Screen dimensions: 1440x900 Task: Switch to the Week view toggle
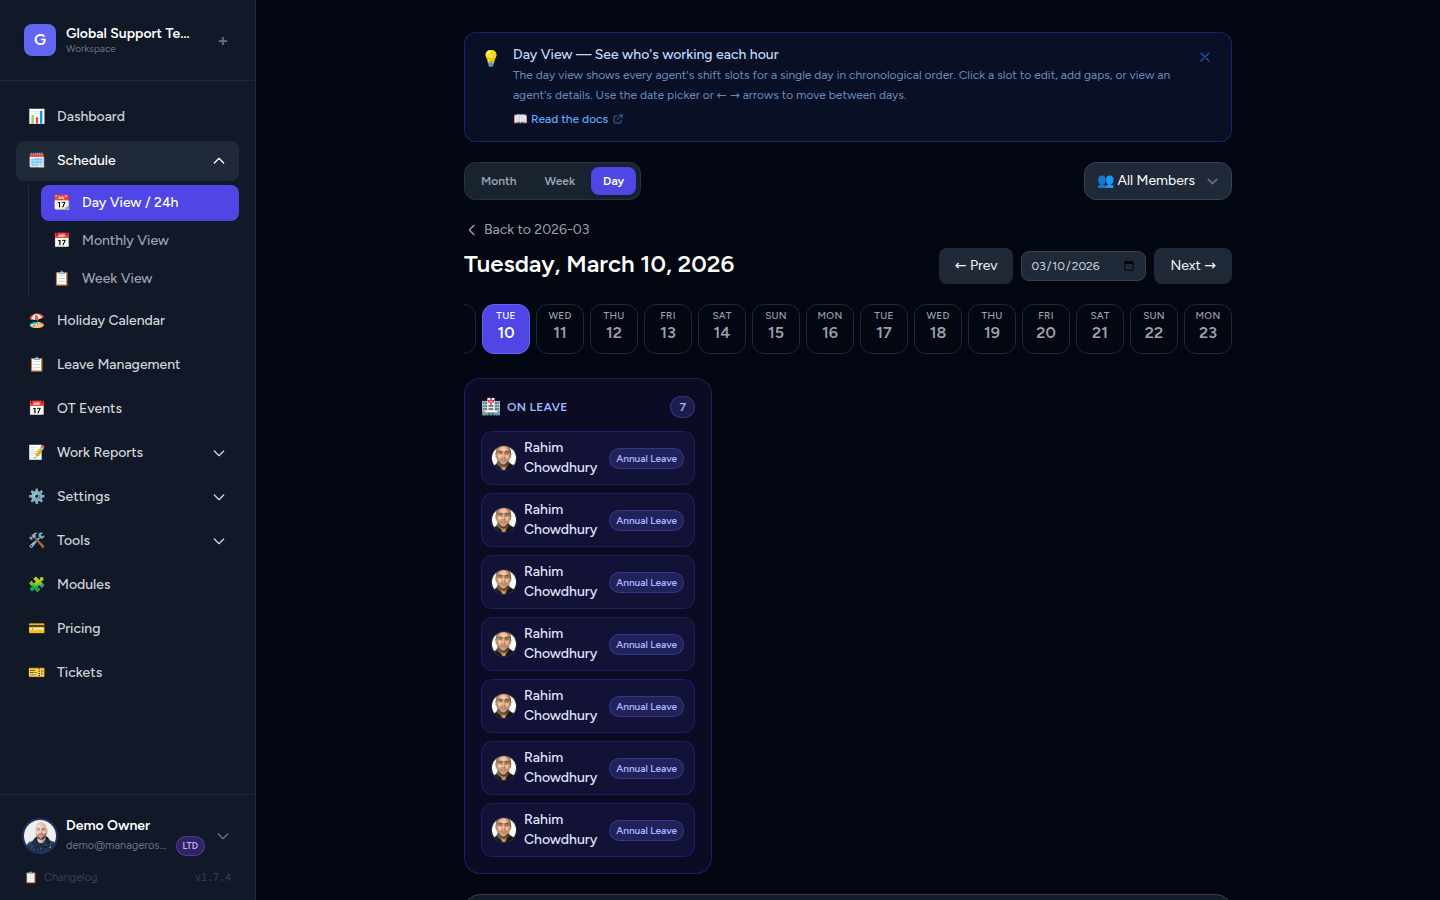click(559, 181)
